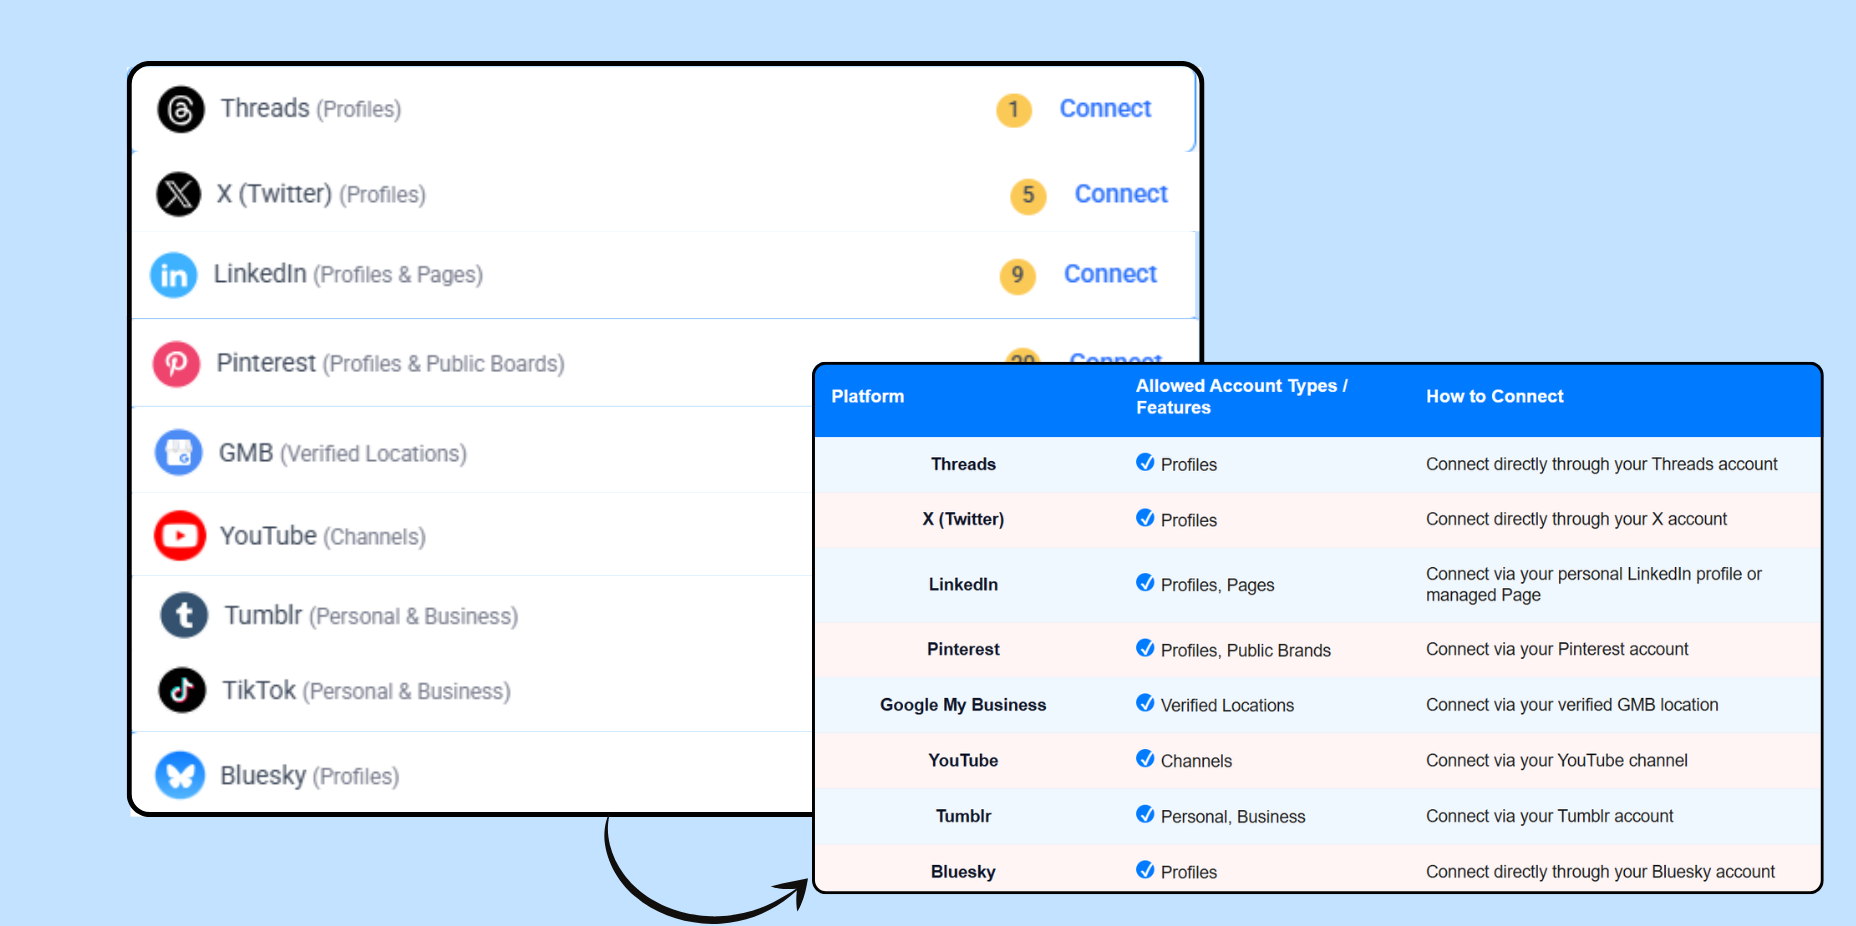
Task: Click the 'Channels' feature text
Action: click(x=1196, y=761)
